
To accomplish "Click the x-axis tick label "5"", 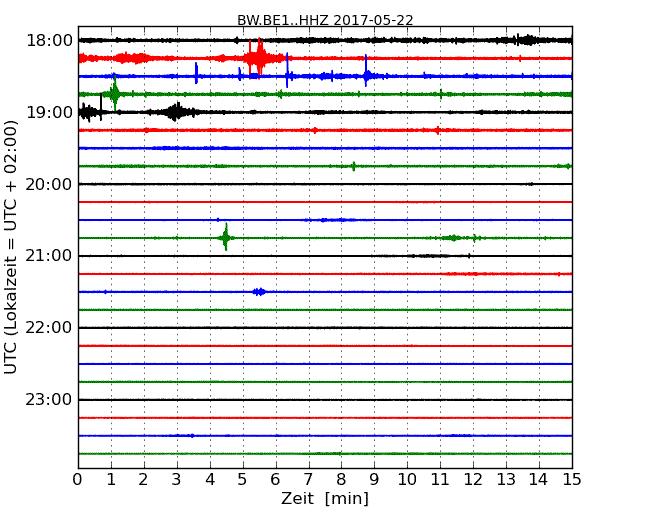I will pos(243,480).
